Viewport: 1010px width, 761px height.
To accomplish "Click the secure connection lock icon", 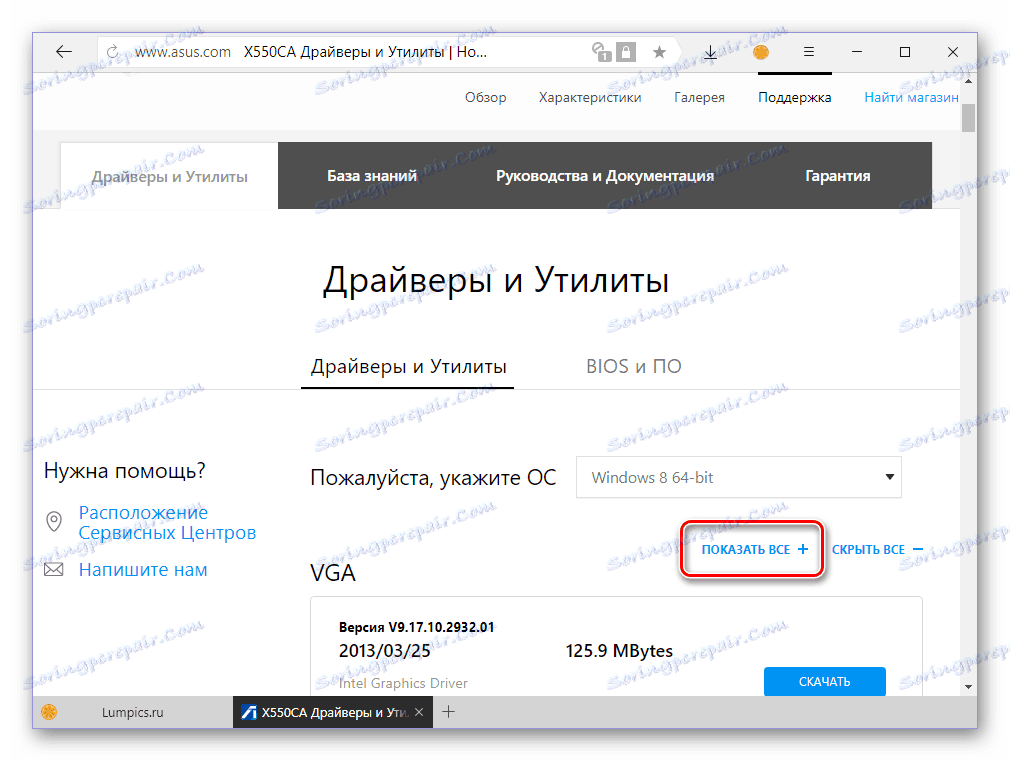I will coord(626,52).
